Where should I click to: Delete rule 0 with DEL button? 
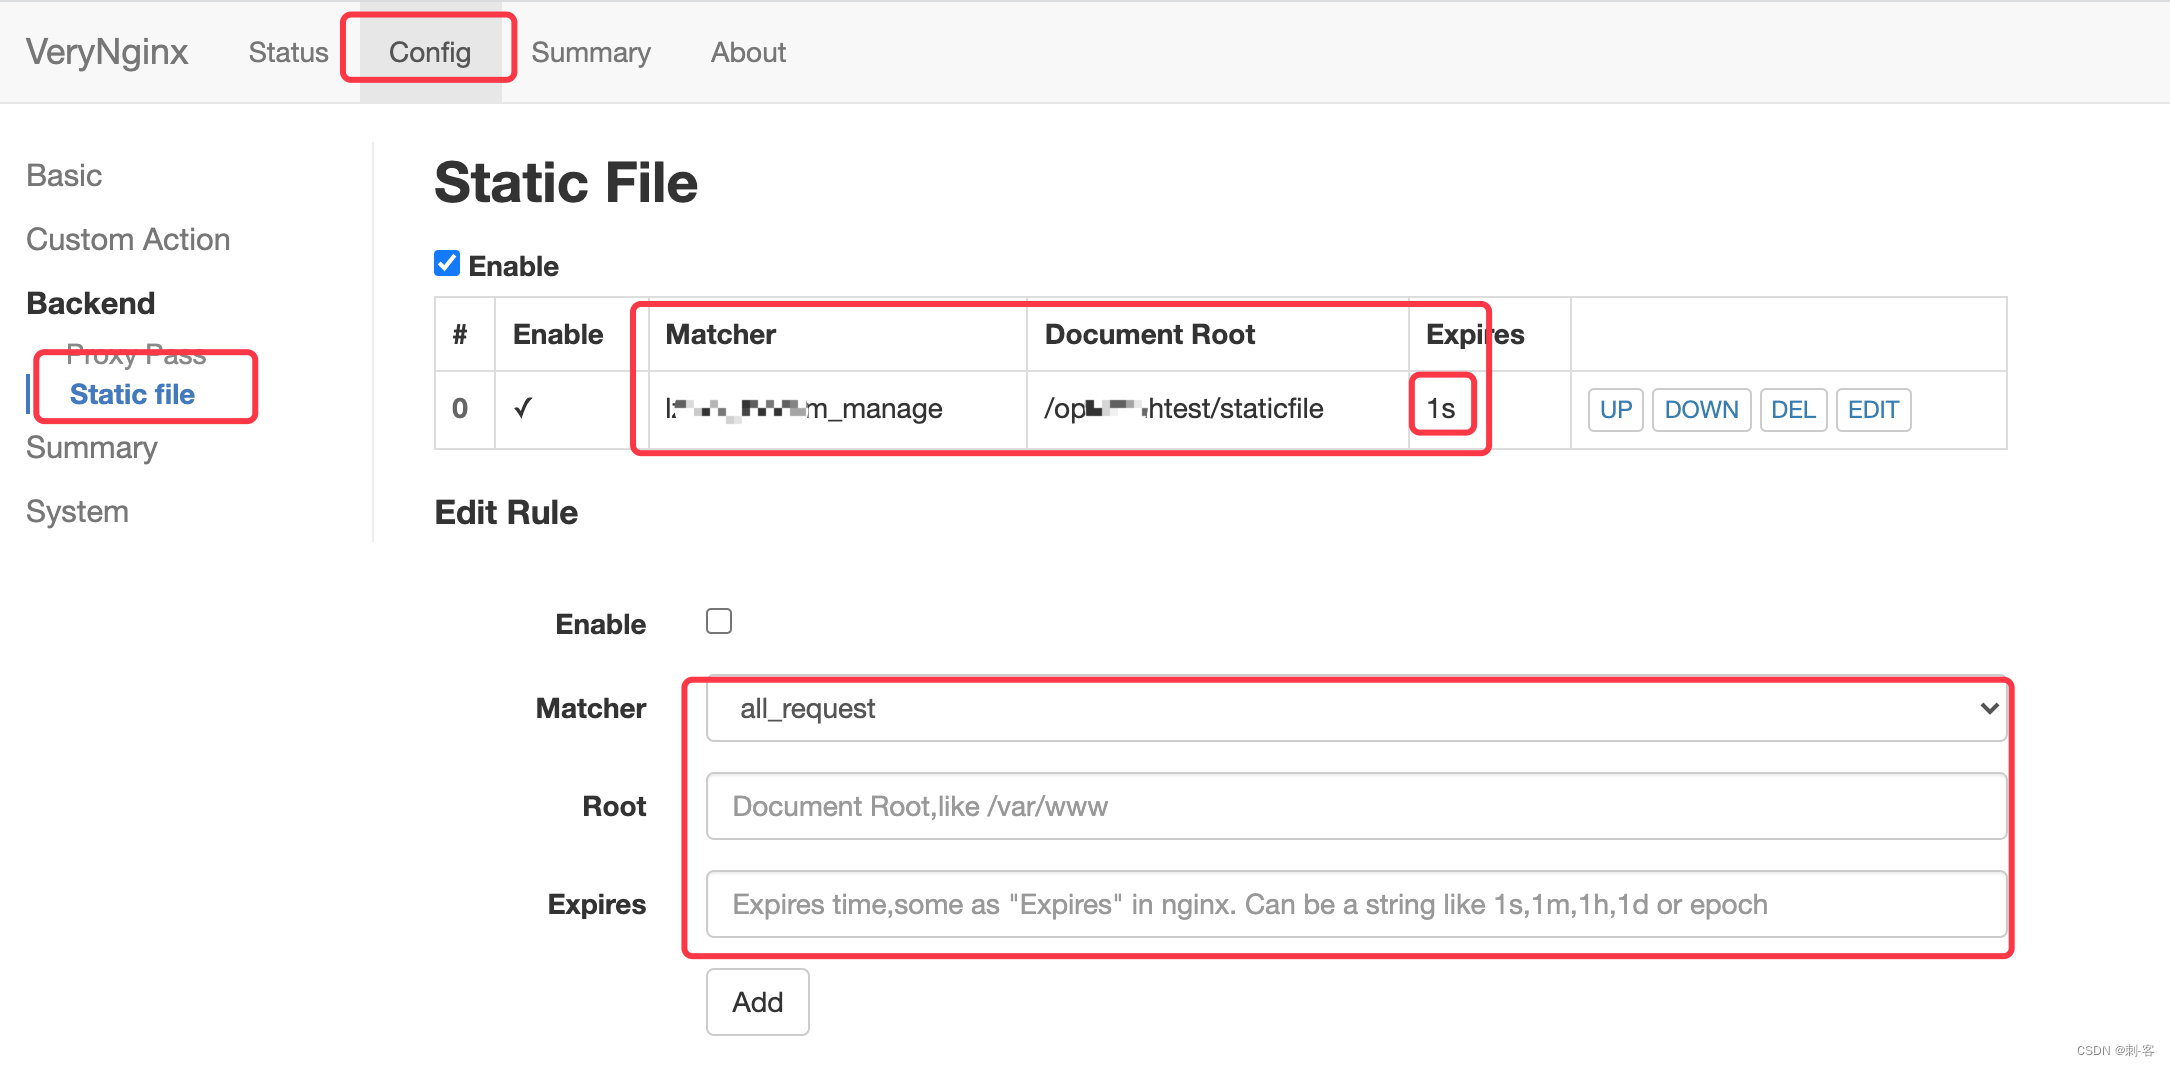pyautogui.click(x=1793, y=410)
